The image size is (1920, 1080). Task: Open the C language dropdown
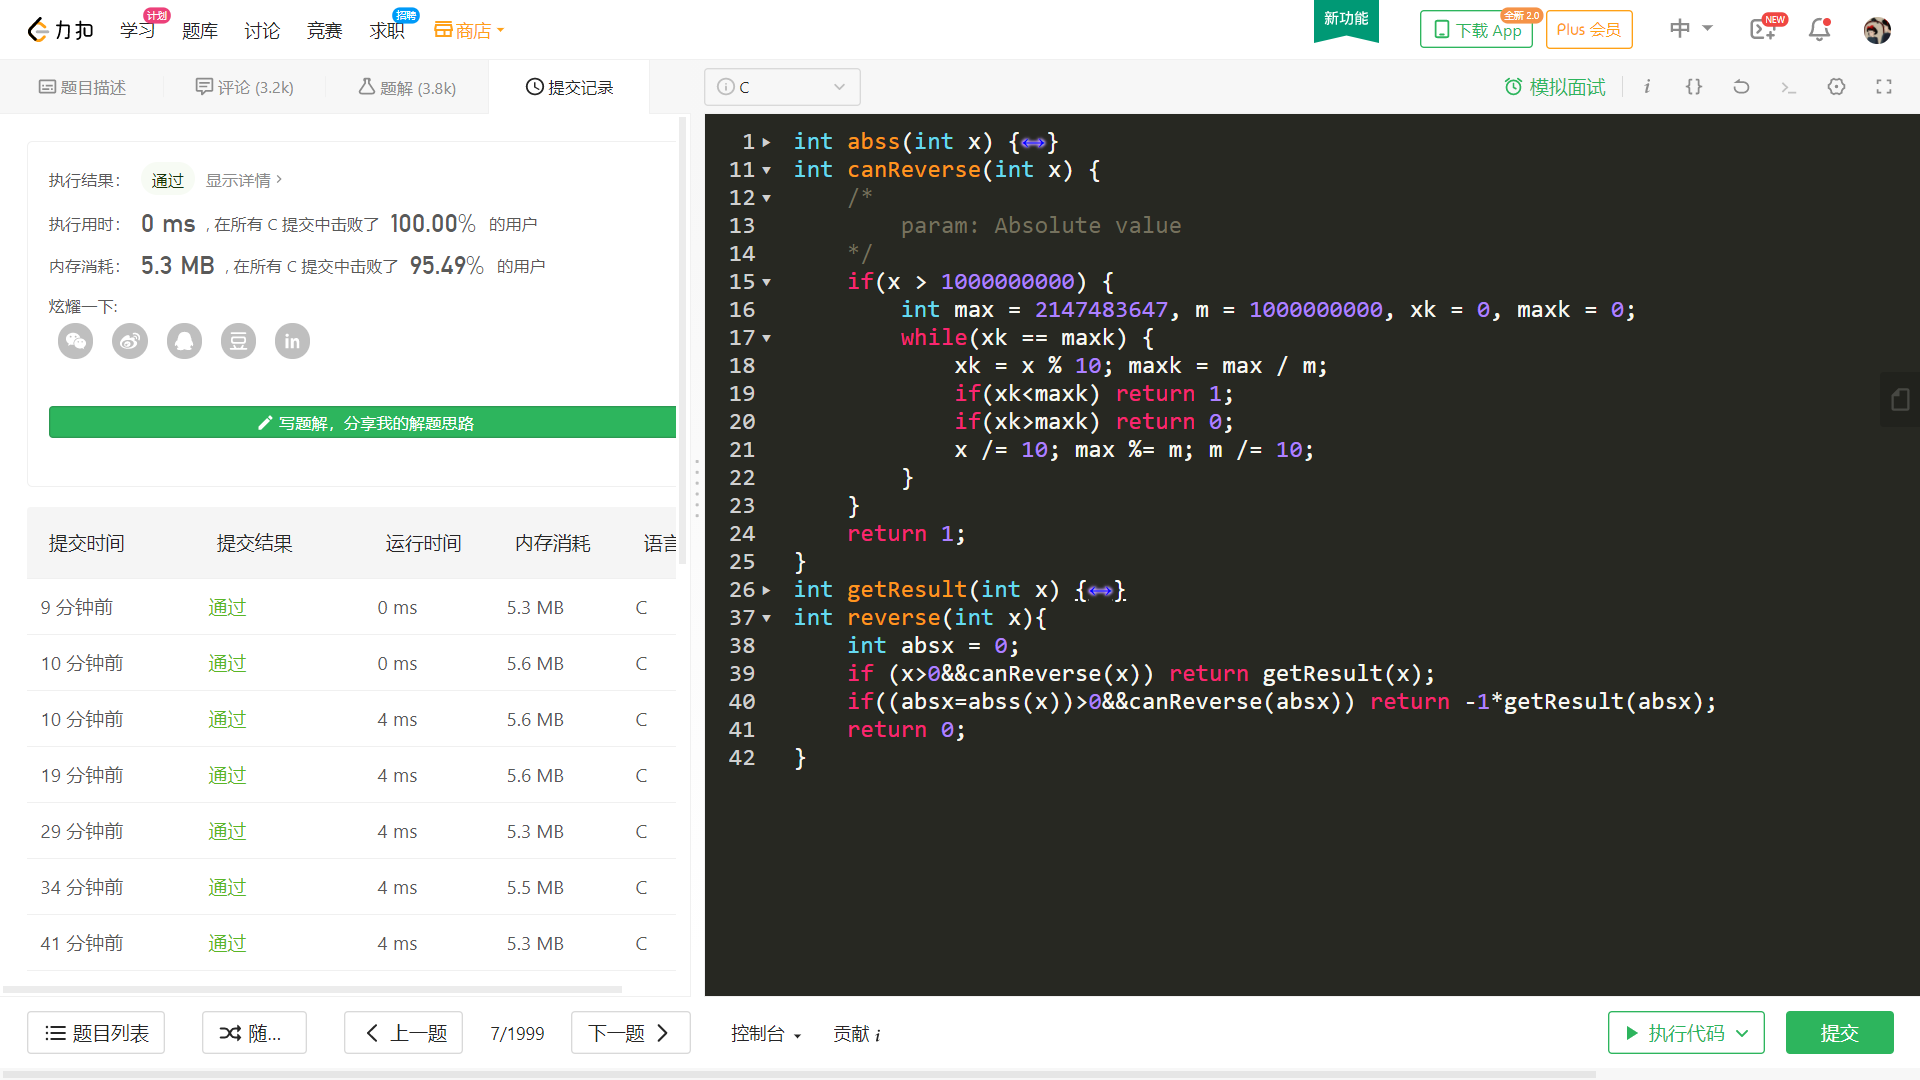[x=782, y=87]
